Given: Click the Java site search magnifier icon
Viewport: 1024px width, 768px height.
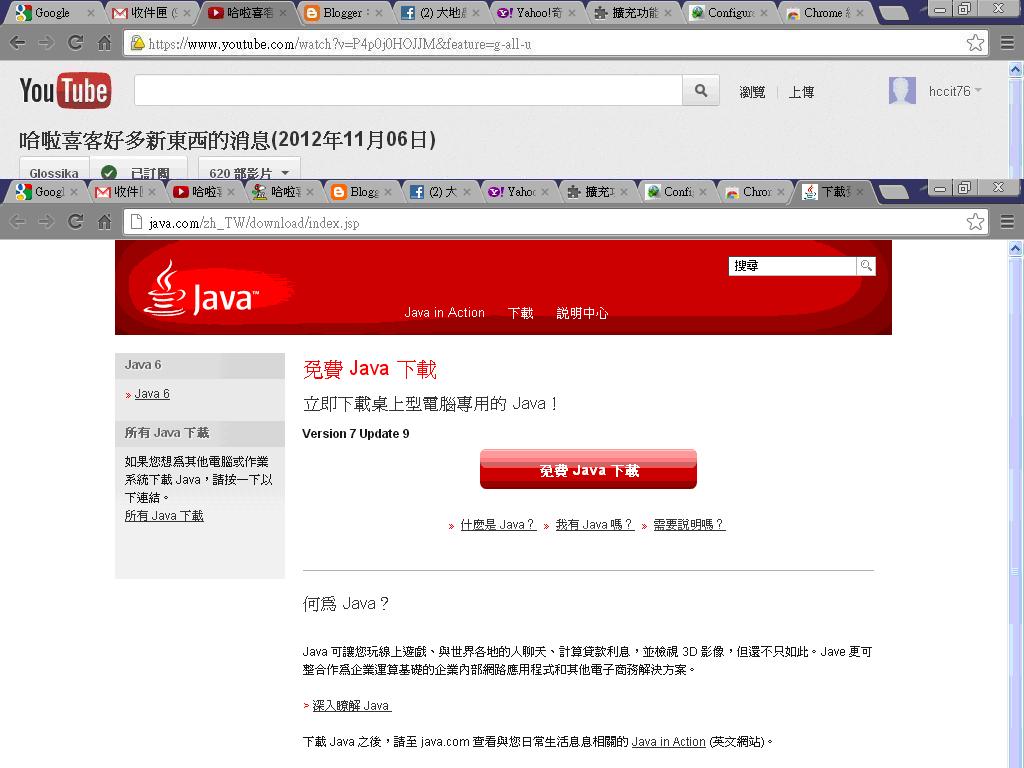Looking at the screenshot, I should pos(866,266).
